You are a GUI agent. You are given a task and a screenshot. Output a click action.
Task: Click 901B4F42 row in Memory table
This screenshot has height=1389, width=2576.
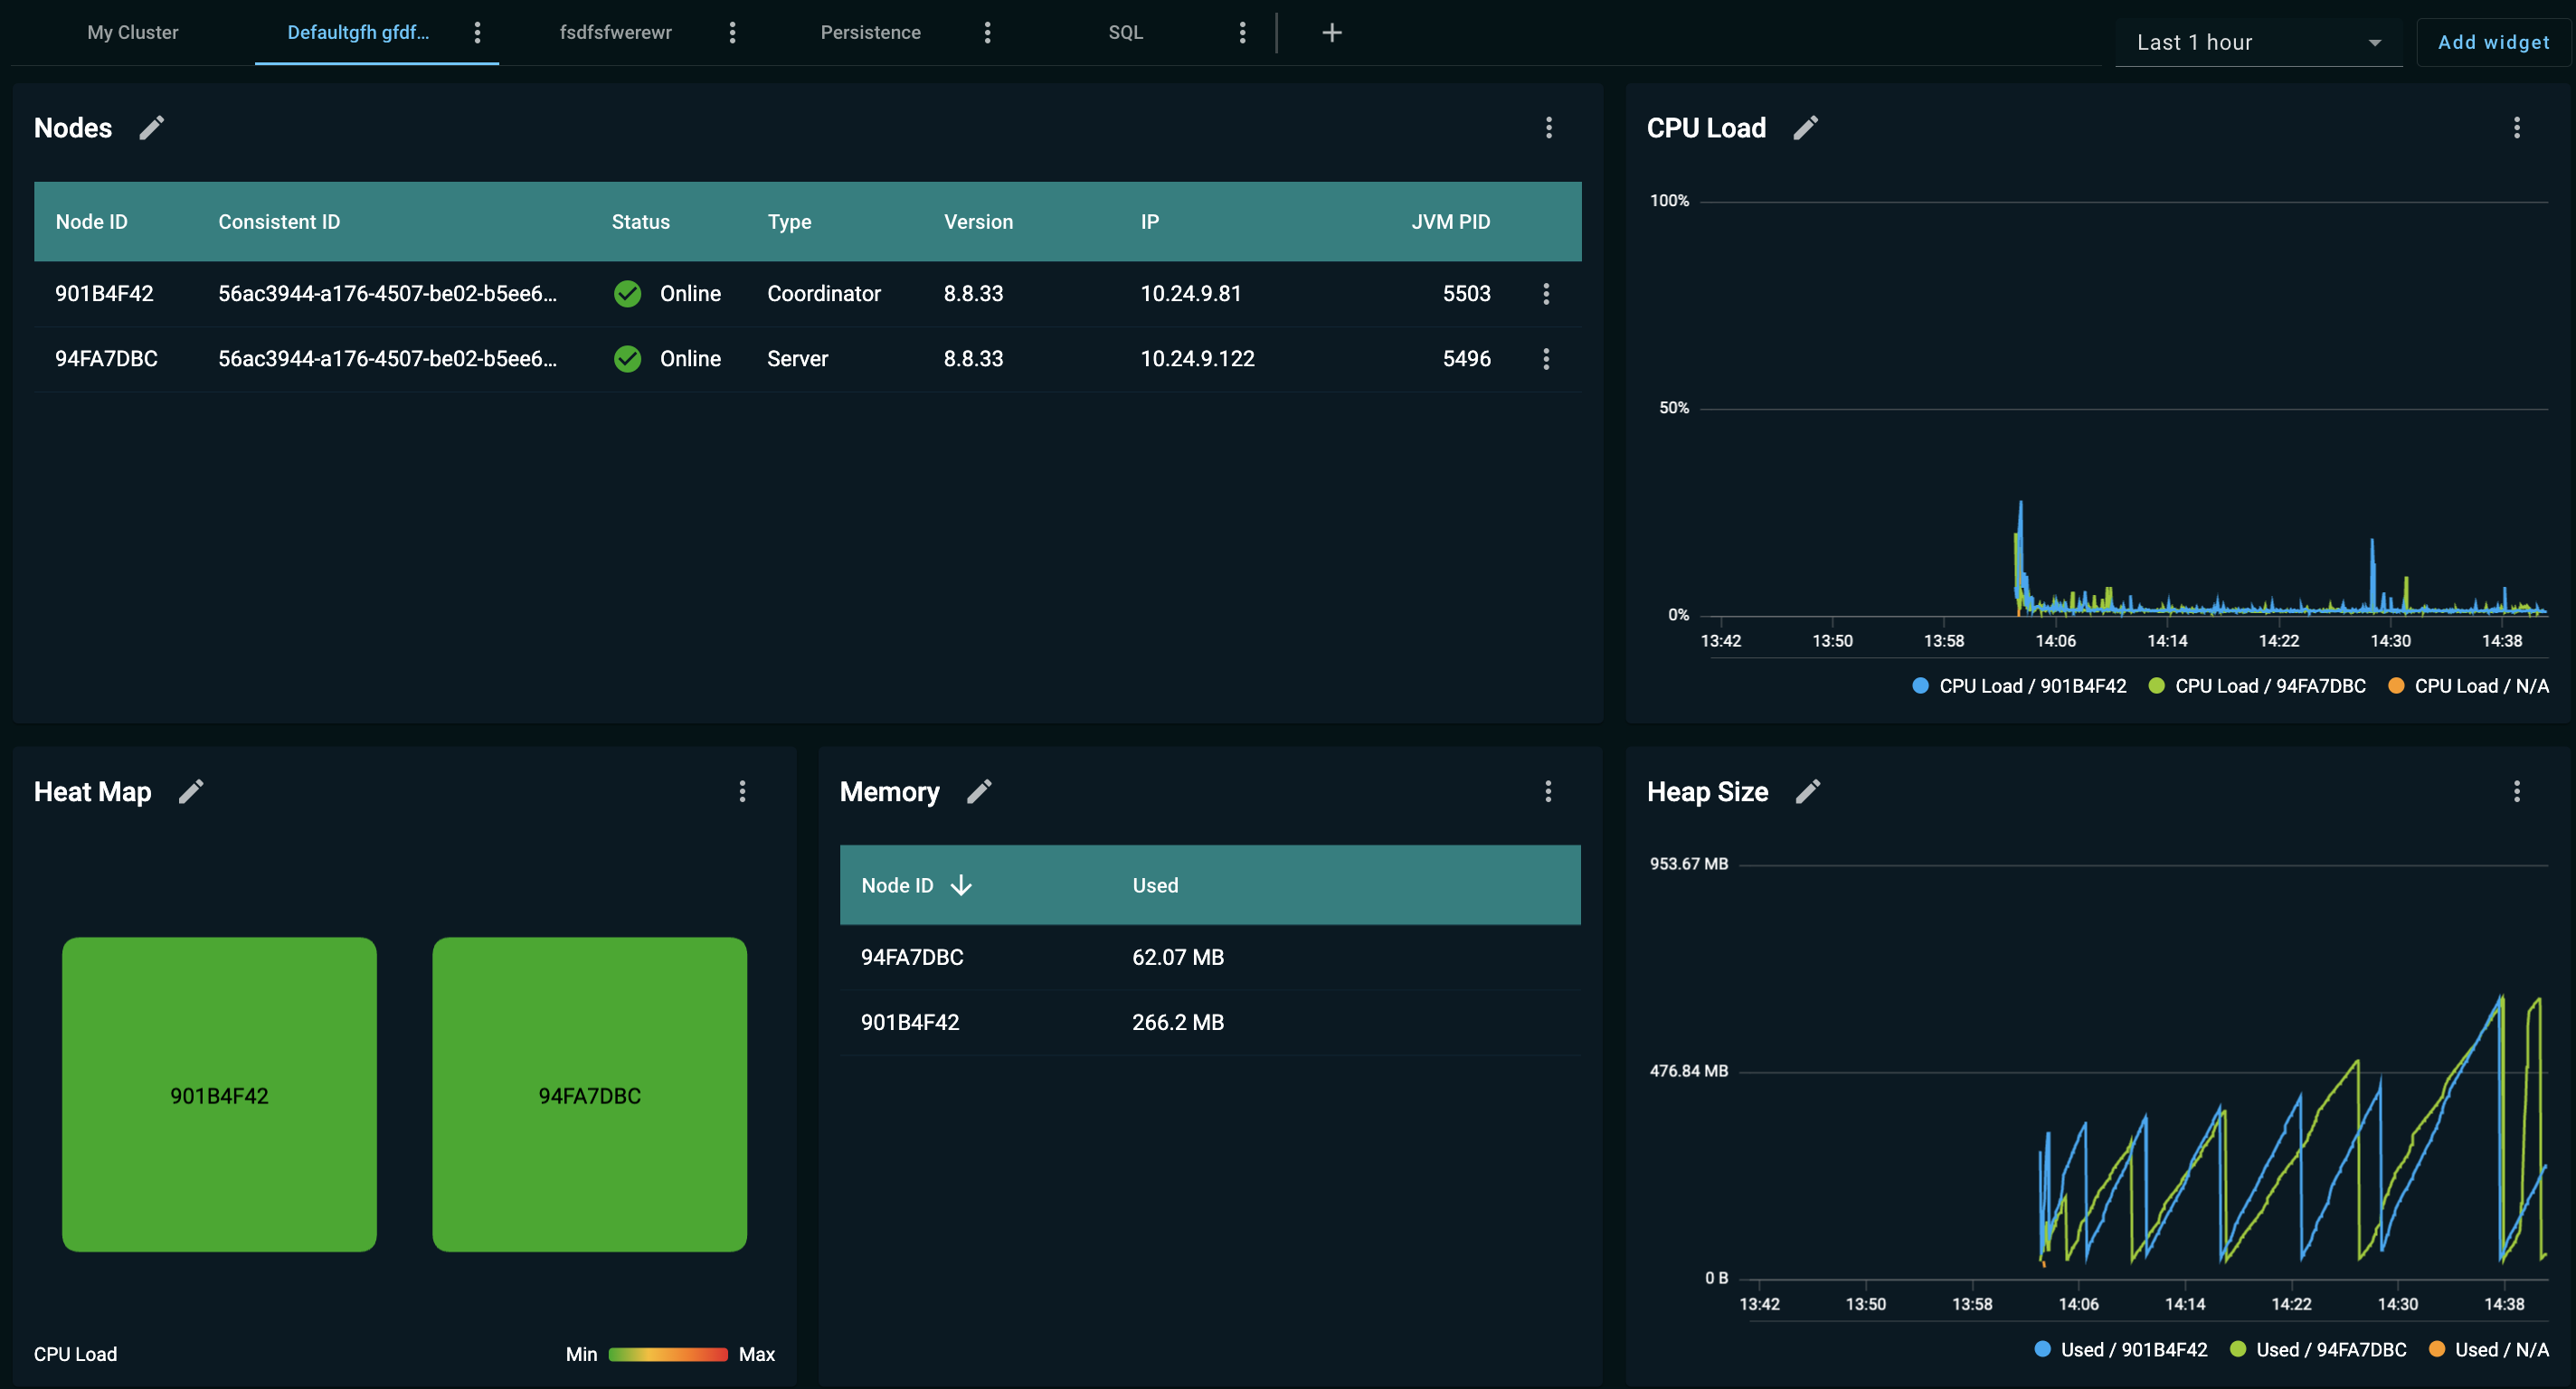point(1210,1023)
